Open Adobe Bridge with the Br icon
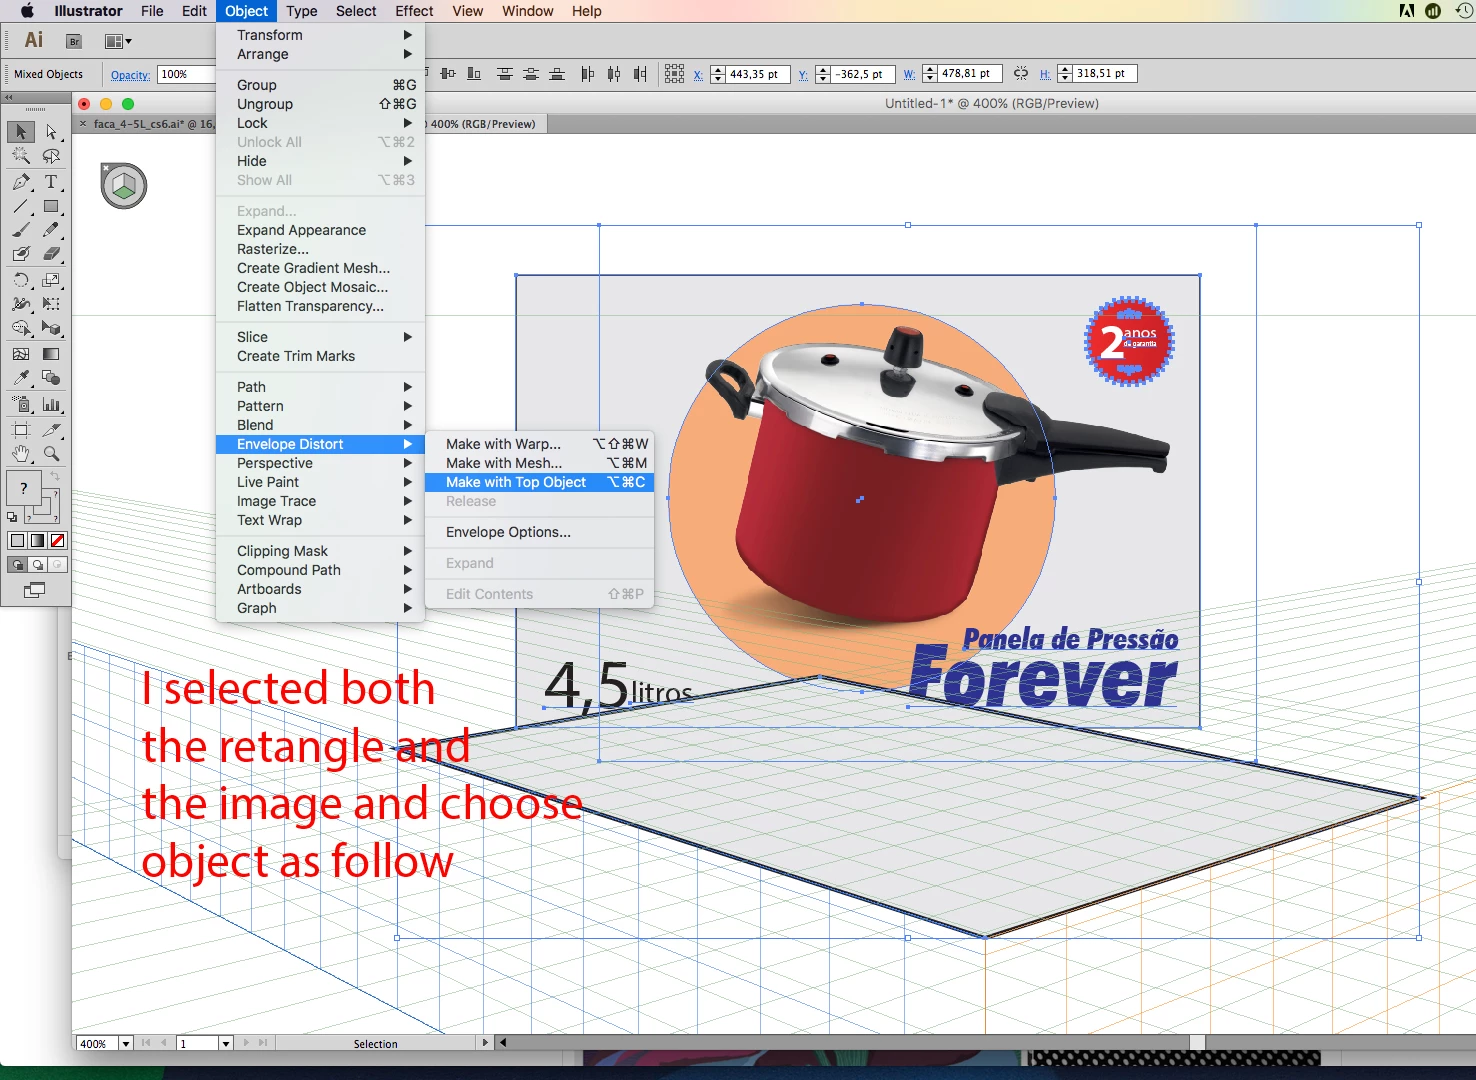Viewport: 1476px width, 1080px height. point(74,41)
